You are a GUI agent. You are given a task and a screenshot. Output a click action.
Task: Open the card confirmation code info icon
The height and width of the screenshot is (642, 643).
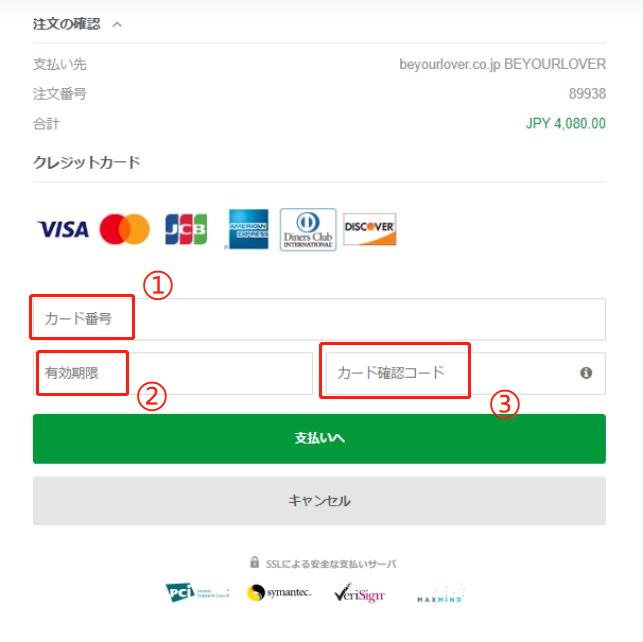(586, 373)
